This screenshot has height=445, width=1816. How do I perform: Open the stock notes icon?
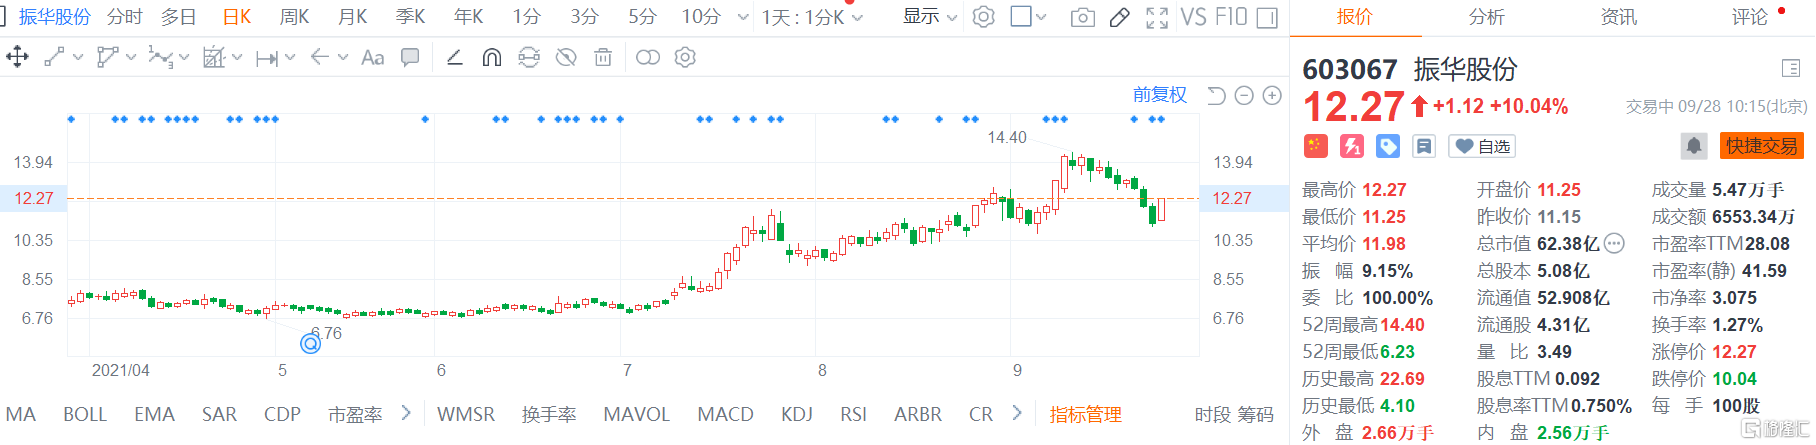coord(1424,146)
